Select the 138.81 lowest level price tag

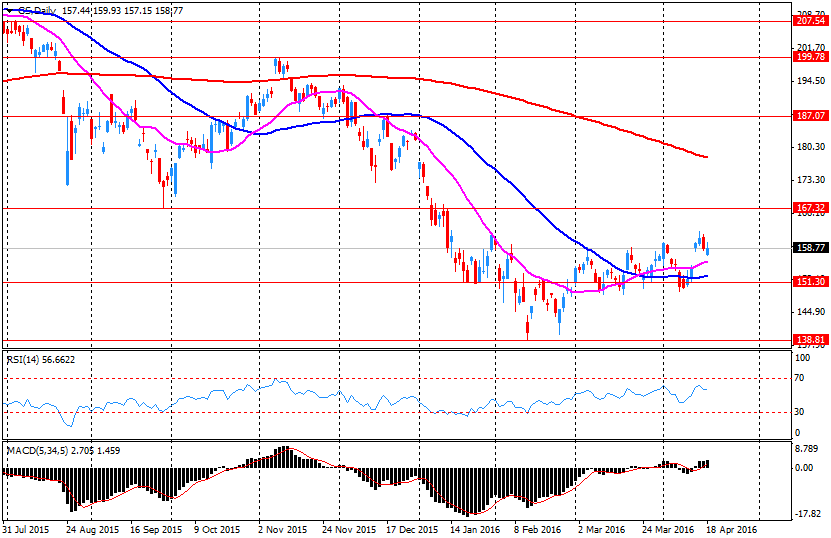(809, 340)
